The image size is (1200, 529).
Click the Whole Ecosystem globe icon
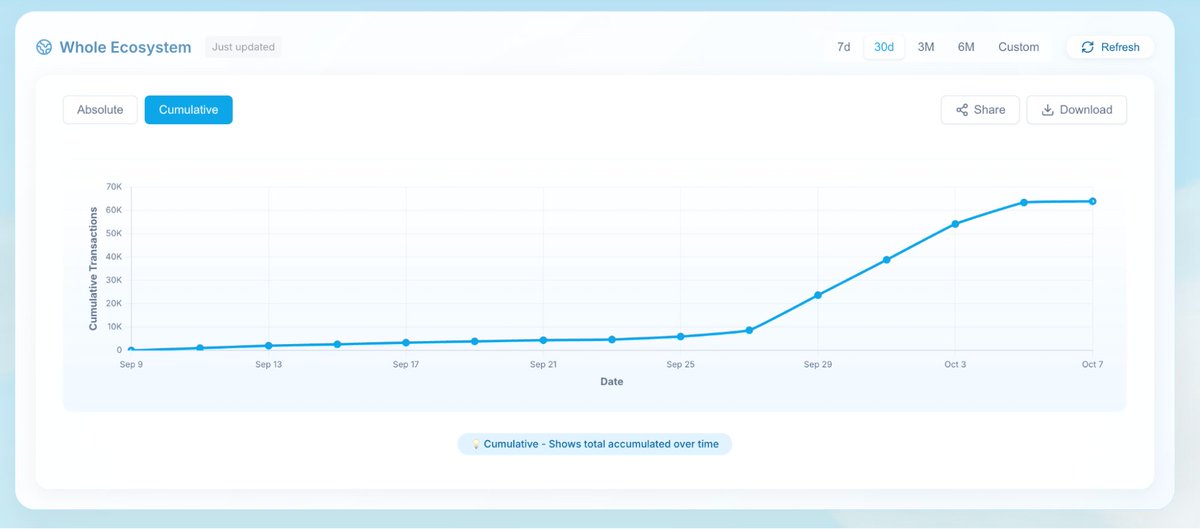(x=44, y=47)
